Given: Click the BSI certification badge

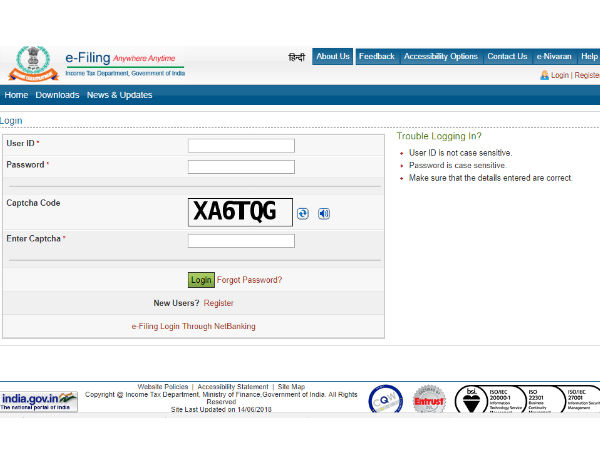Looking at the screenshot, I should (x=470, y=399).
